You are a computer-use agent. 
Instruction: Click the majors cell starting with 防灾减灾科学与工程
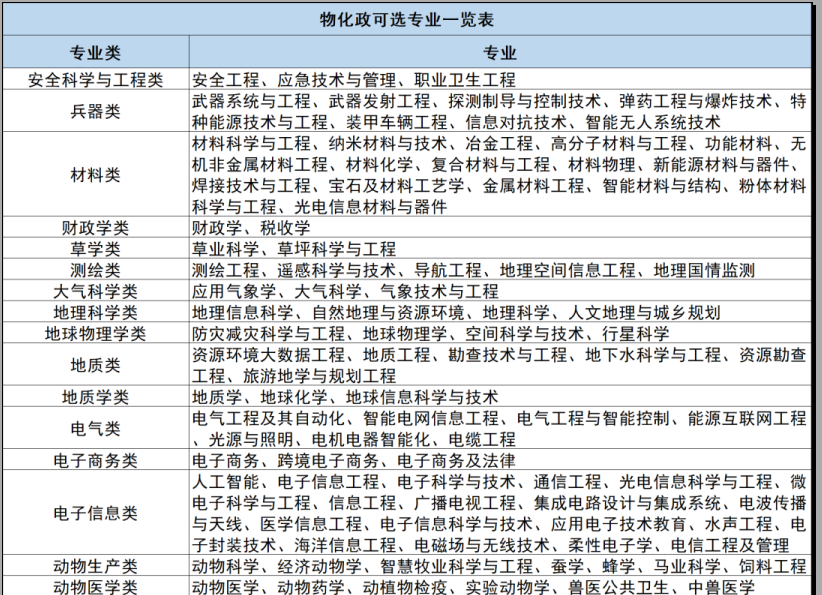pyautogui.click(x=500, y=333)
